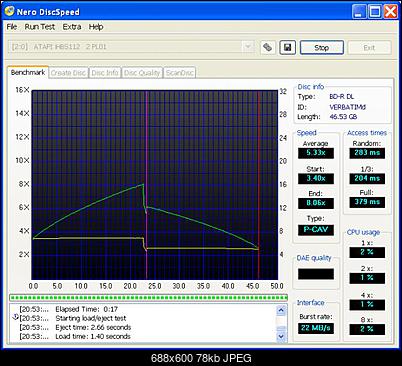This screenshot has width=402, height=366.
Task: Click the 1/3 access time 204 ms
Action: [367, 178]
